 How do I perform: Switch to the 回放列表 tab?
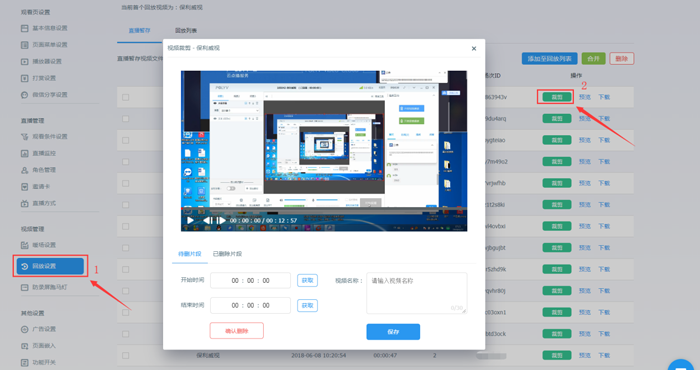(x=186, y=31)
